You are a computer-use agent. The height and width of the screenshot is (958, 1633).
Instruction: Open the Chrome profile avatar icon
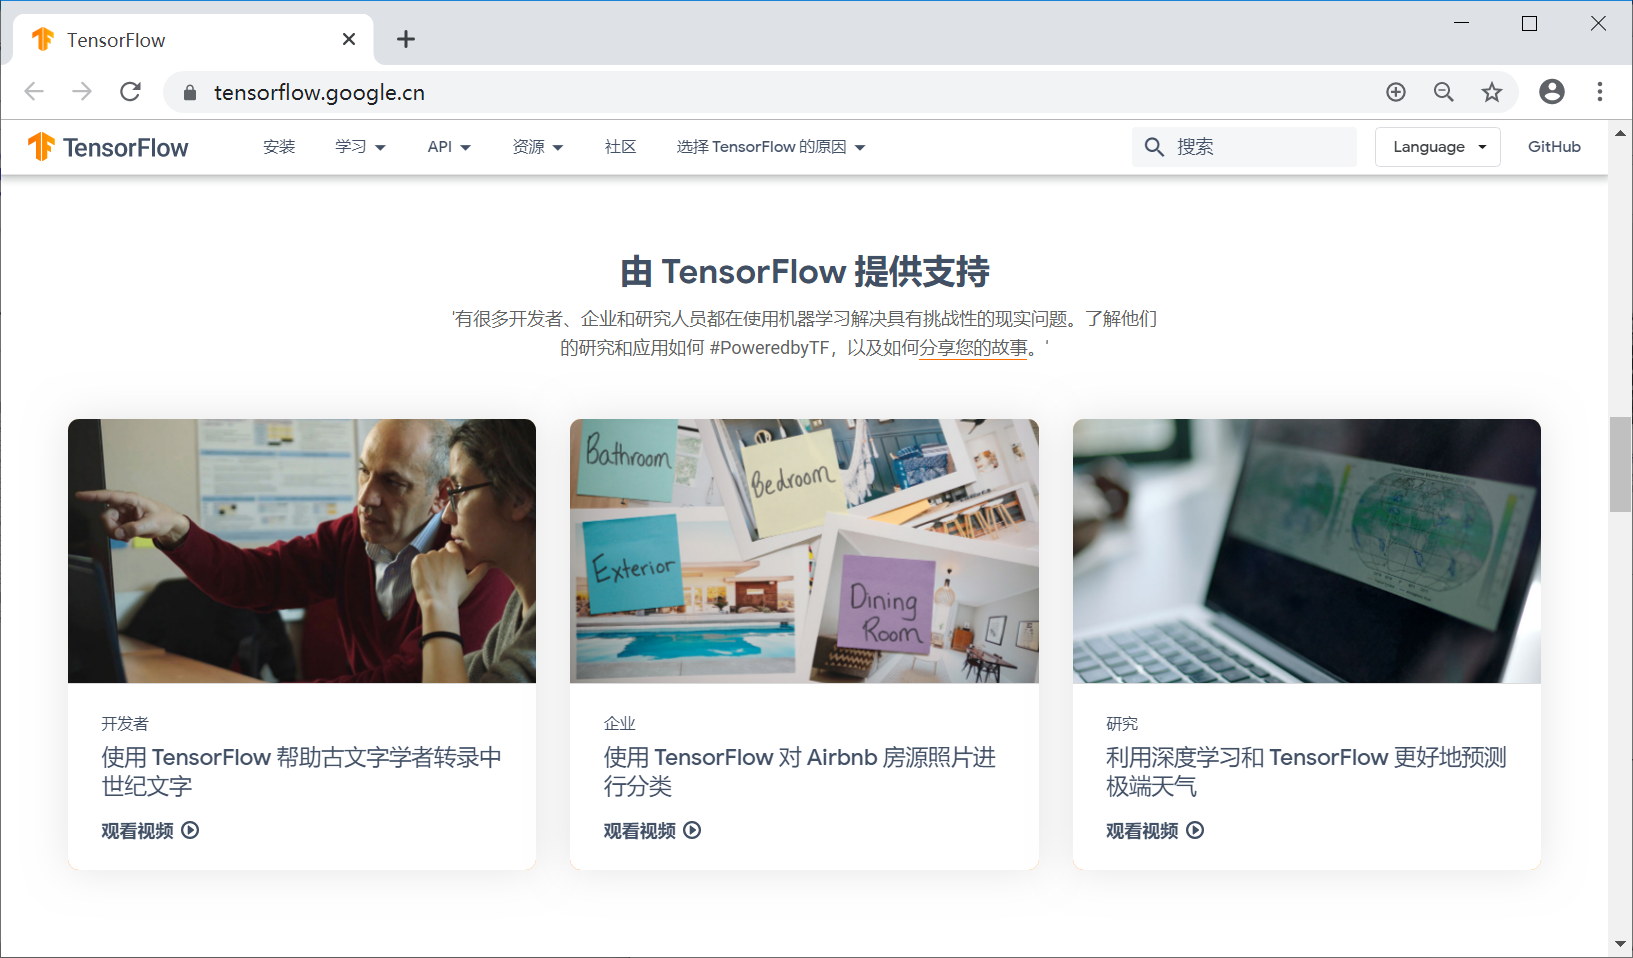tap(1551, 92)
